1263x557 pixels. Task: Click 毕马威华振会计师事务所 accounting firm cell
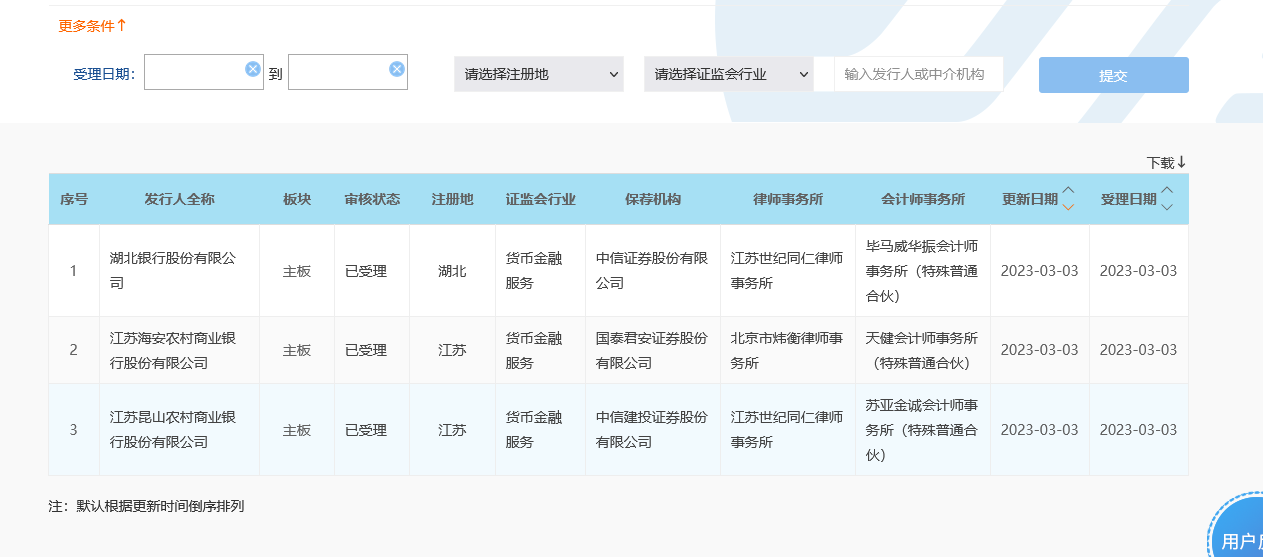pos(922,270)
